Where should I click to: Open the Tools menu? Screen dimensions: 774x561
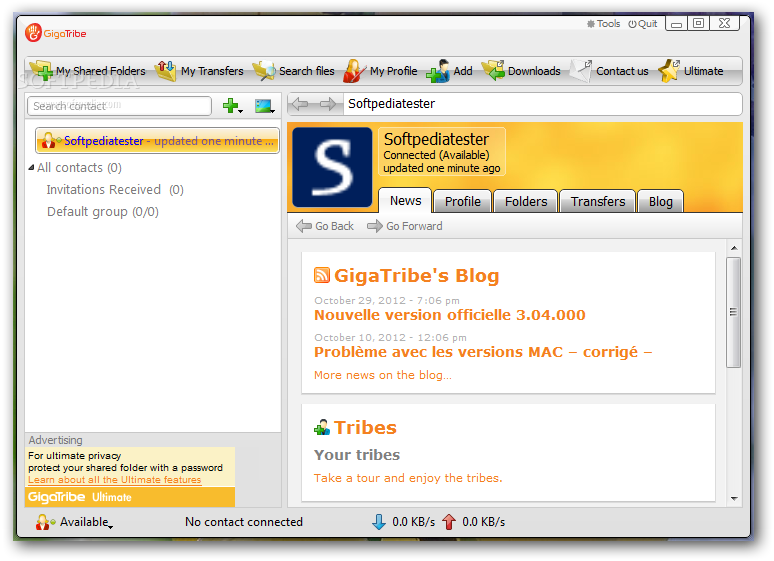coord(603,24)
